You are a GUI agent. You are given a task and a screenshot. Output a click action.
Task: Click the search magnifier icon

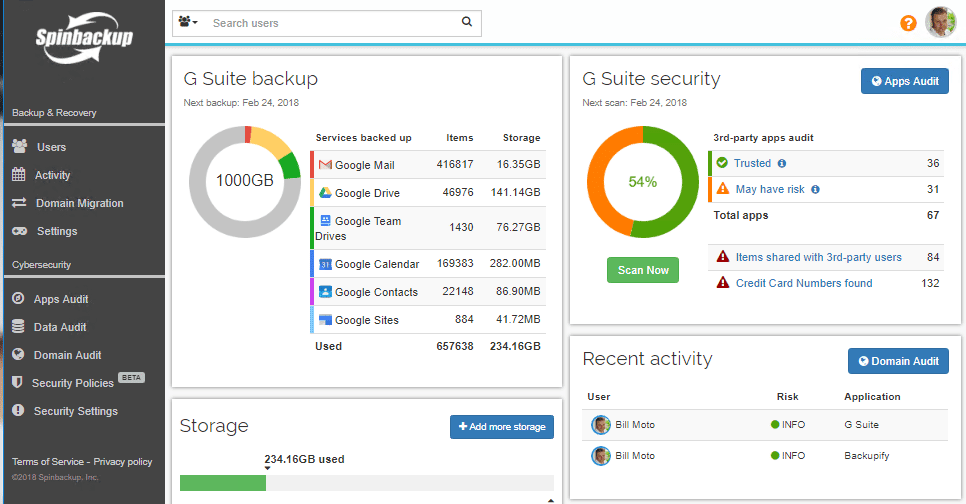click(467, 22)
